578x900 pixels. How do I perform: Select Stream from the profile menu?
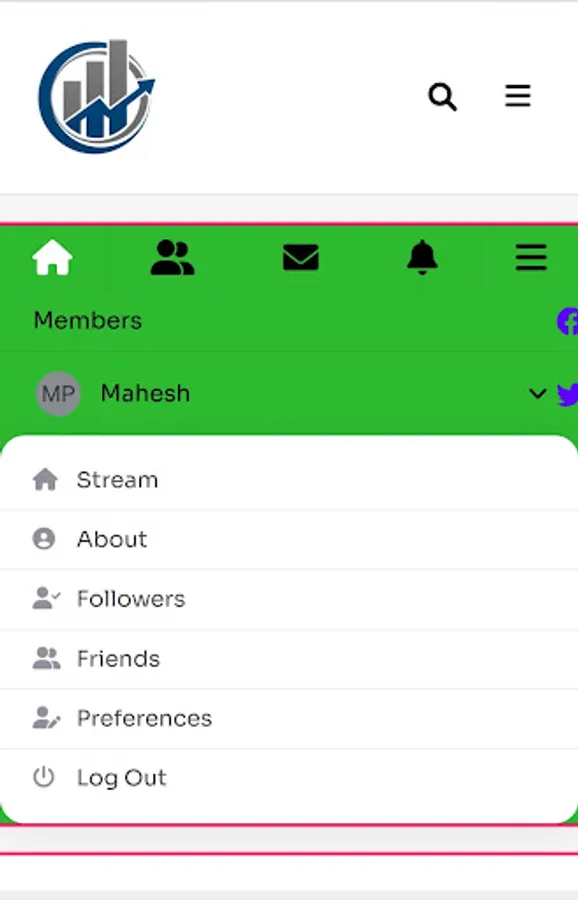tap(289, 480)
